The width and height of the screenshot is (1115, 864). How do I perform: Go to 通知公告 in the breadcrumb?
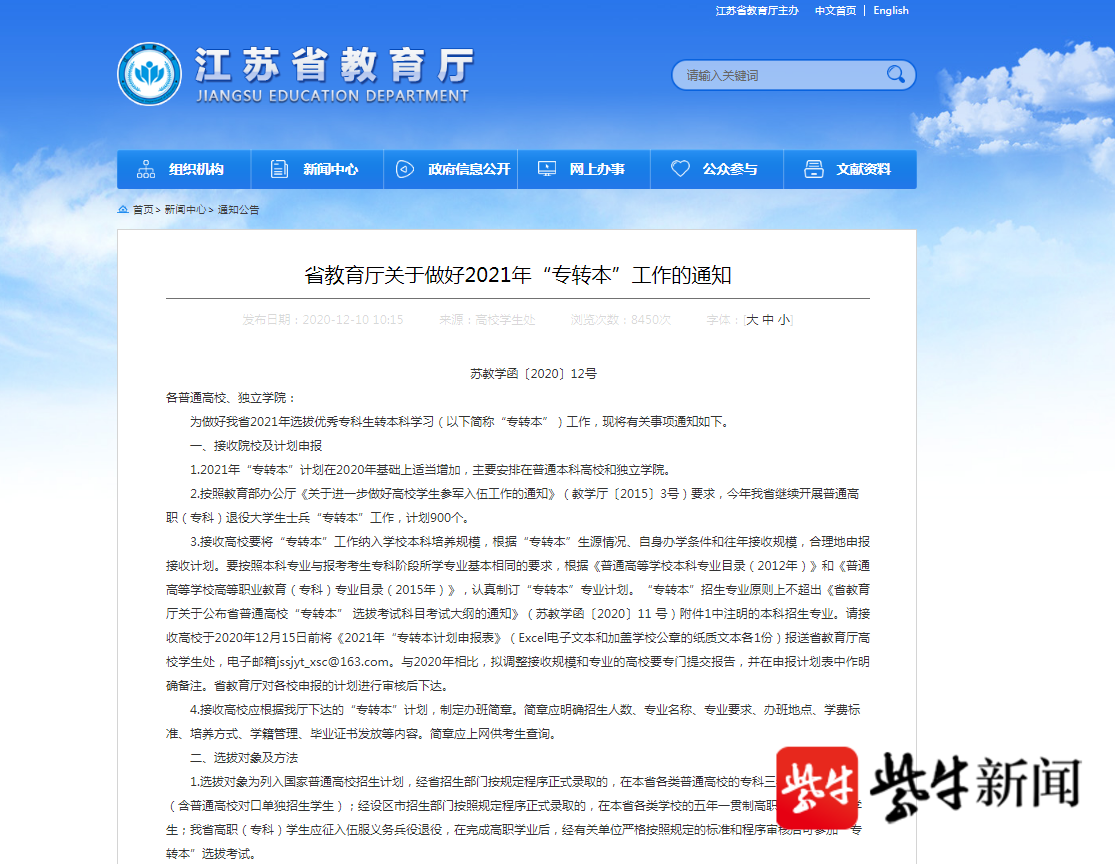point(238,210)
